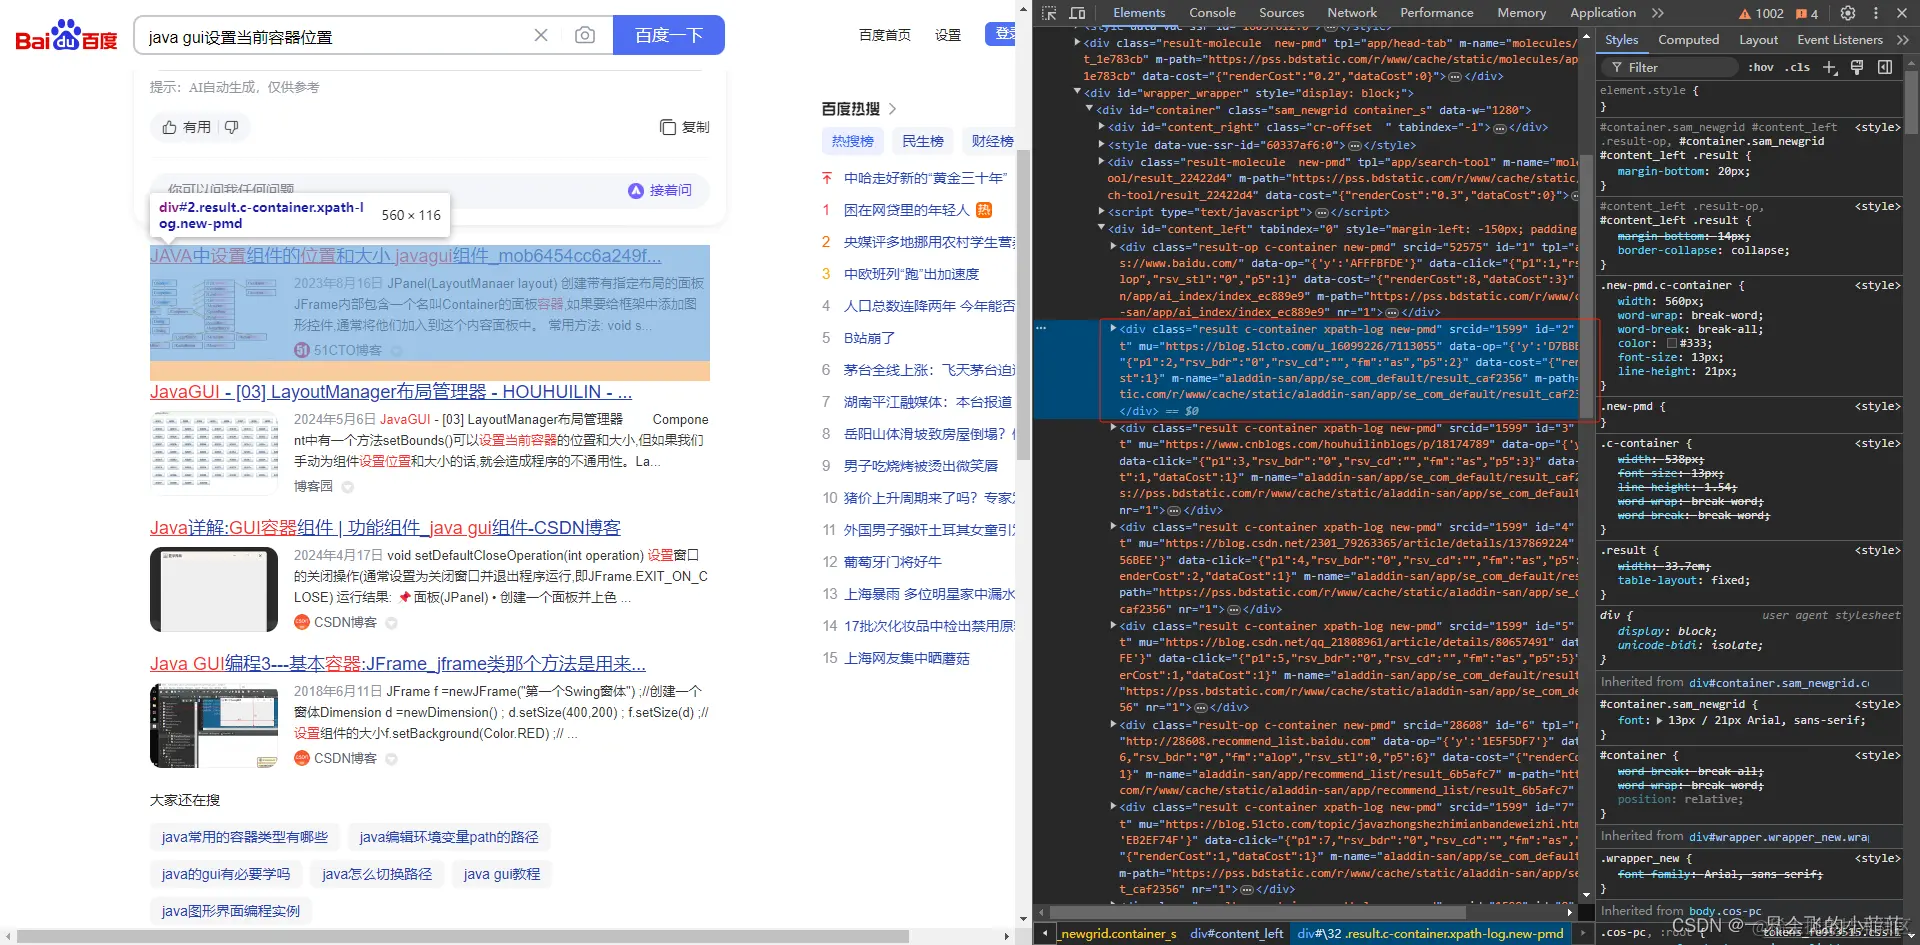Clear the Baidu search box with X
The width and height of the screenshot is (1920, 945).
(541, 36)
